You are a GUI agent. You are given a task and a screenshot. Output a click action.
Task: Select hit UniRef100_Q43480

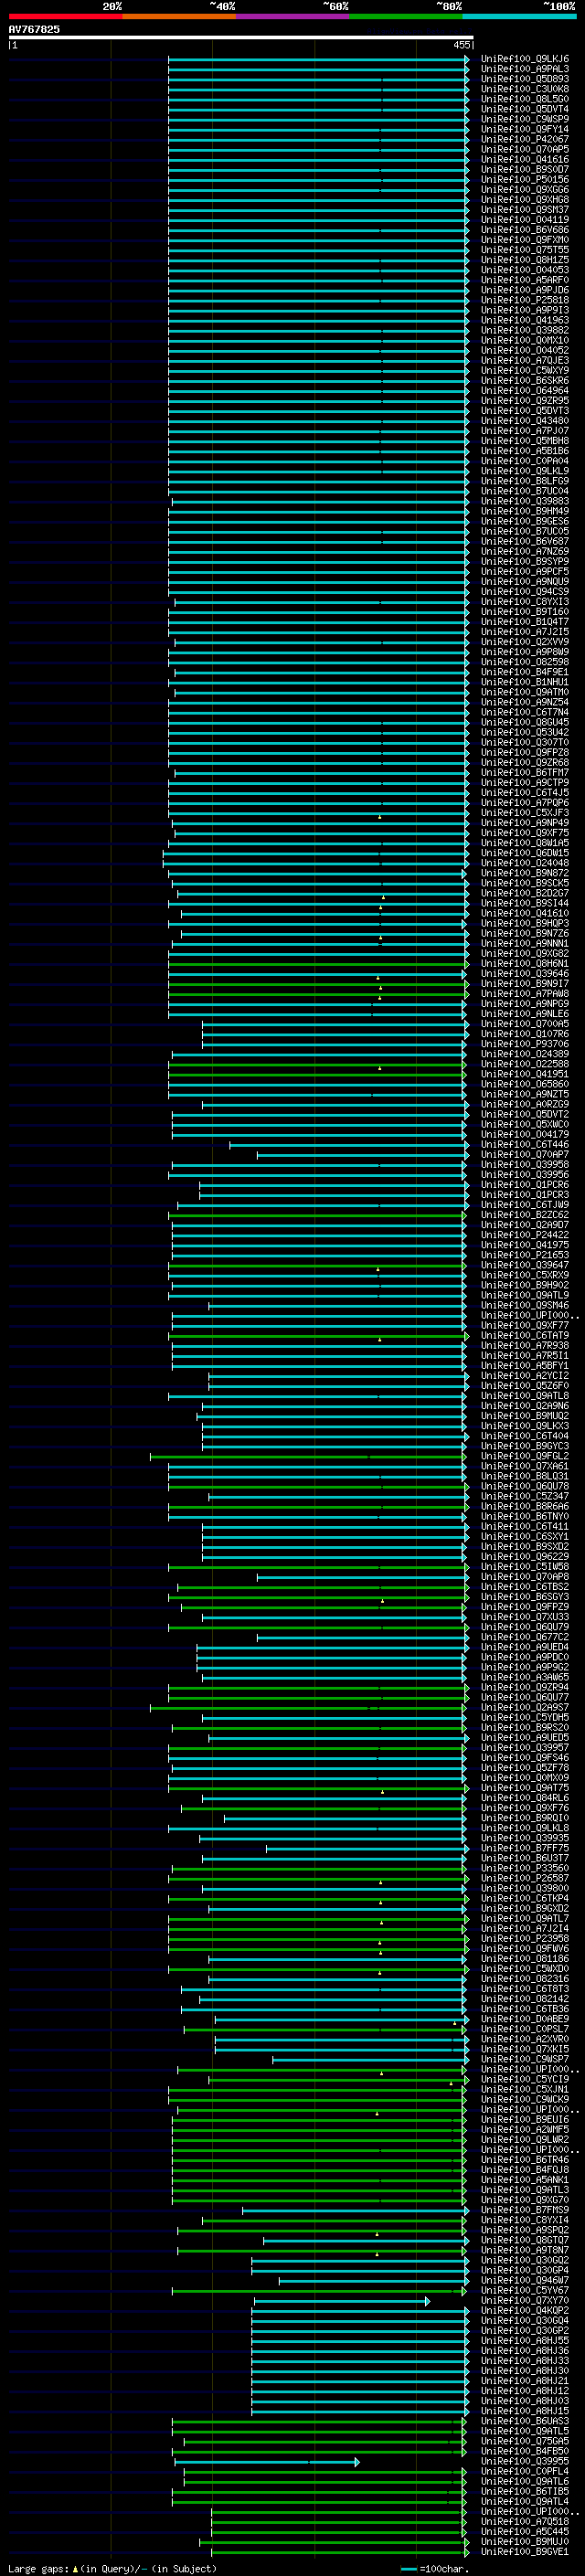click(x=524, y=421)
